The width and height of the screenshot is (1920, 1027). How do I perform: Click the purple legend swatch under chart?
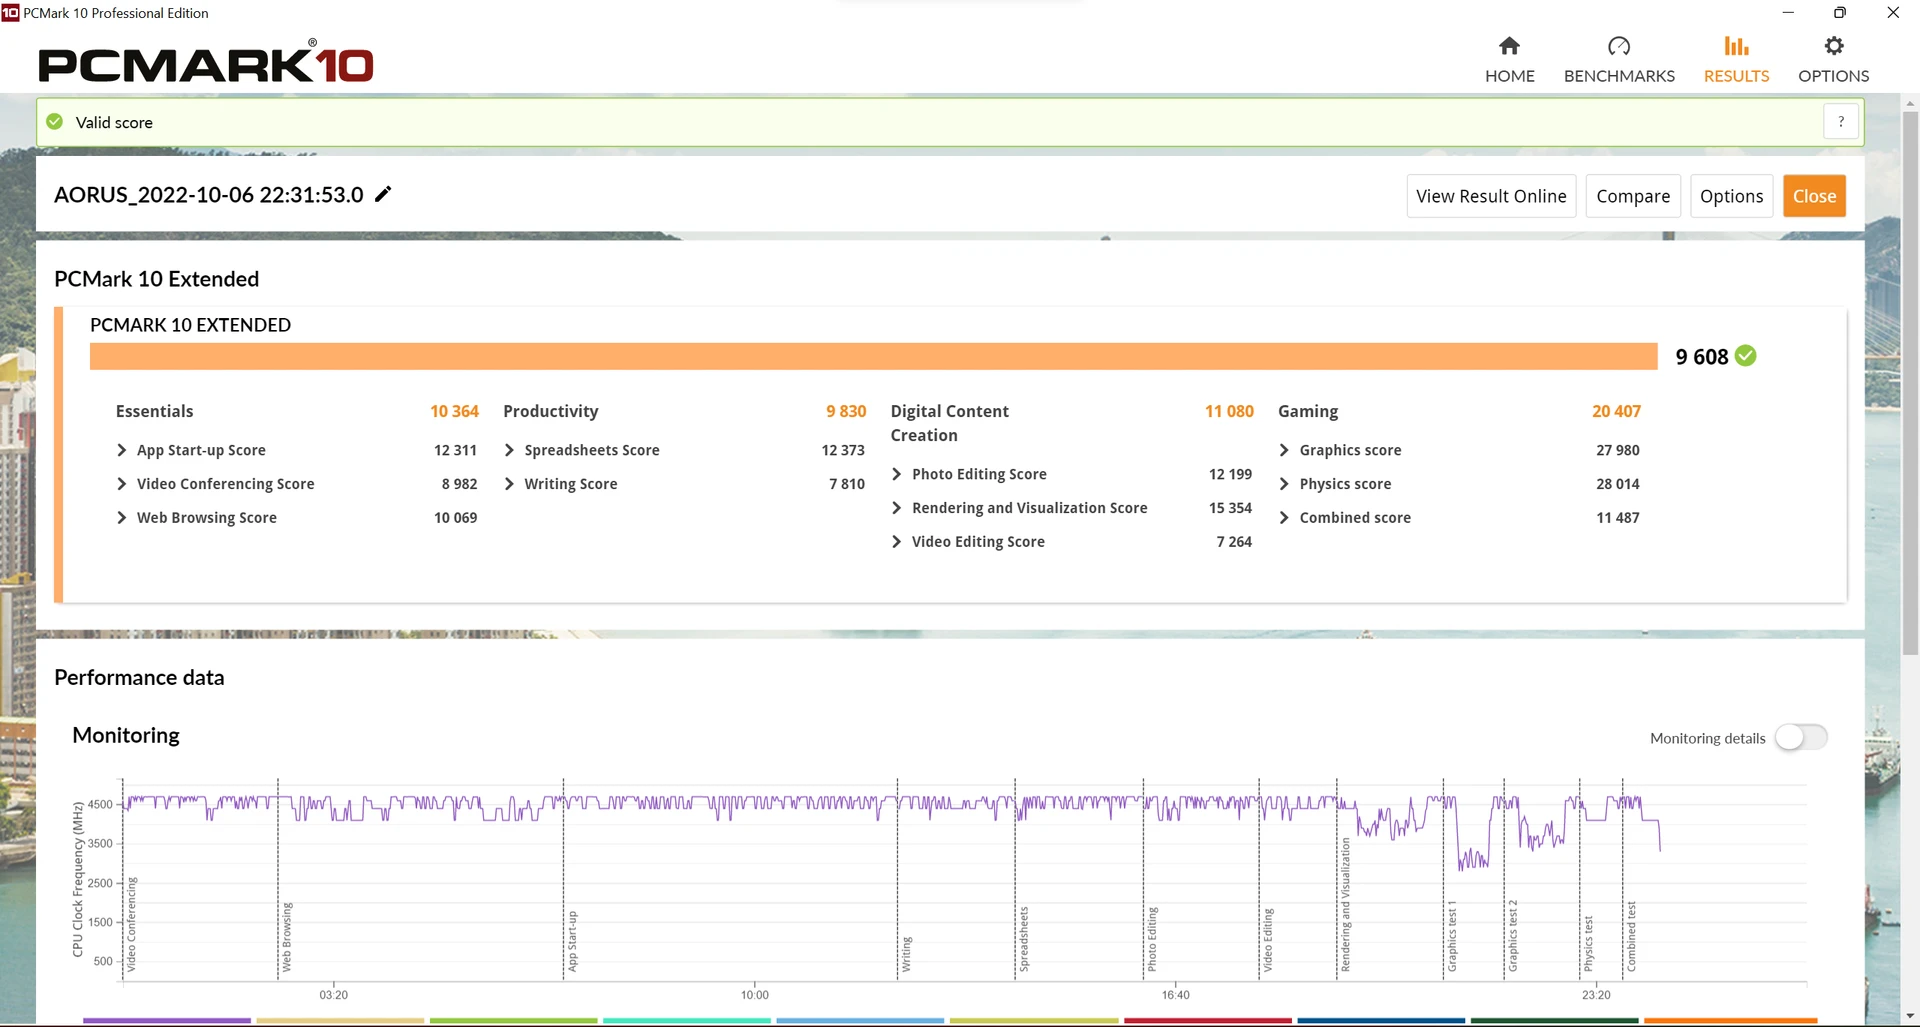[x=166, y=1020]
